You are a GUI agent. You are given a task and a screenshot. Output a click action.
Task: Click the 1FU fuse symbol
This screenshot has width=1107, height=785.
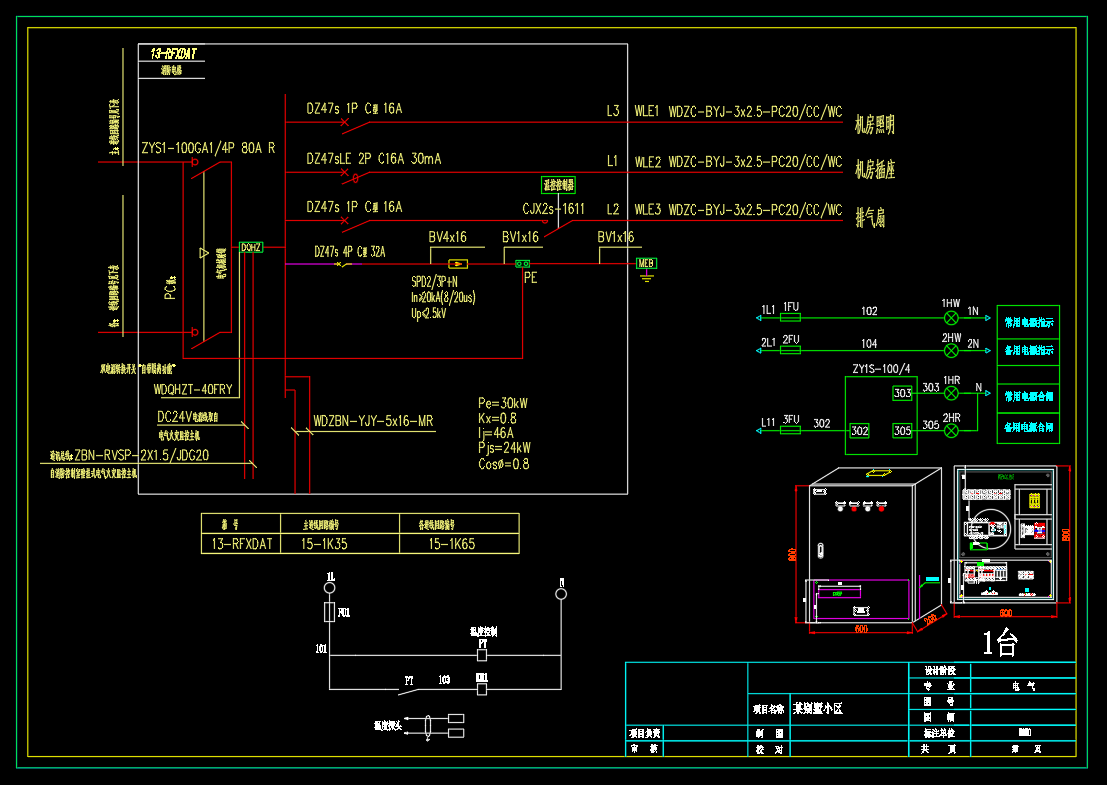pos(790,318)
